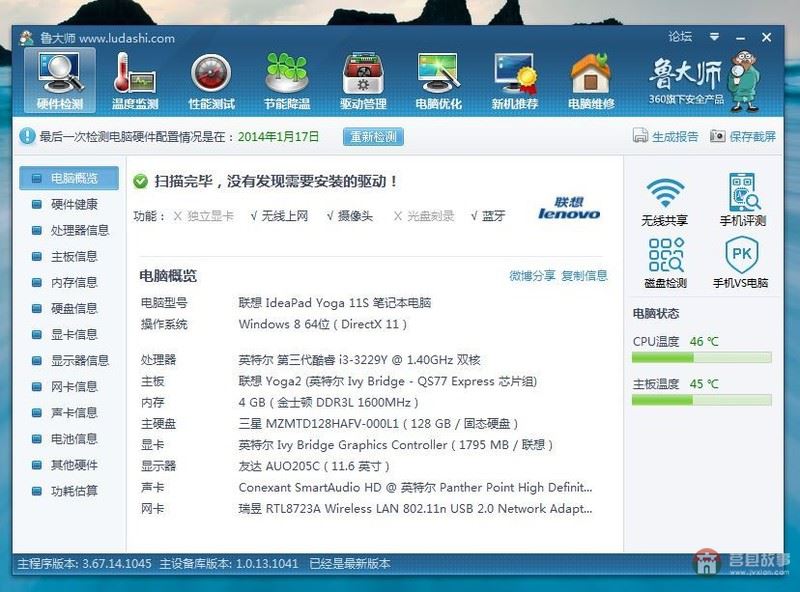
Task: Minimize the 鲁大师 window
Action: point(741,38)
